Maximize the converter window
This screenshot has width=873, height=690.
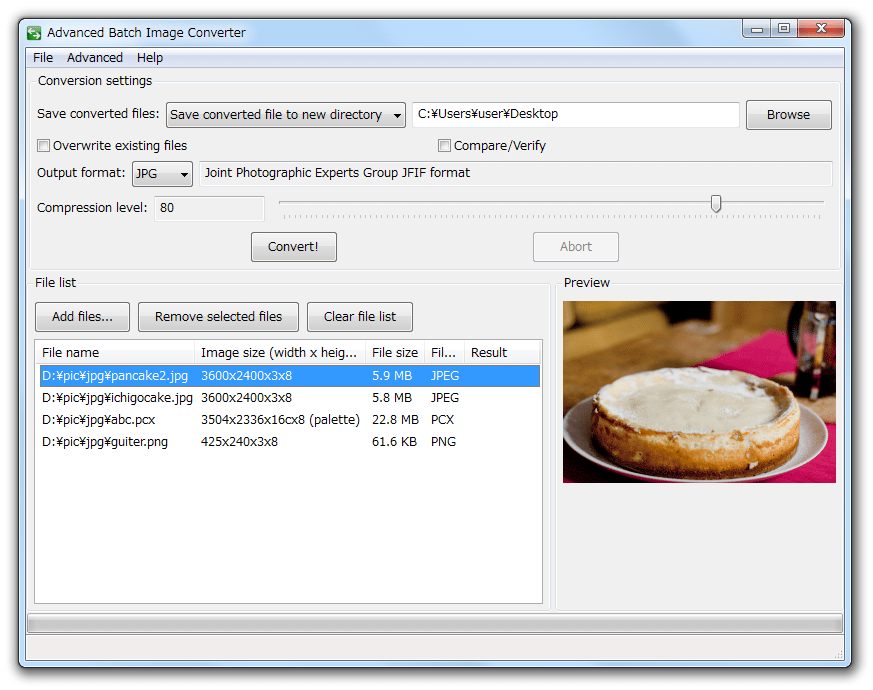(x=784, y=28)
